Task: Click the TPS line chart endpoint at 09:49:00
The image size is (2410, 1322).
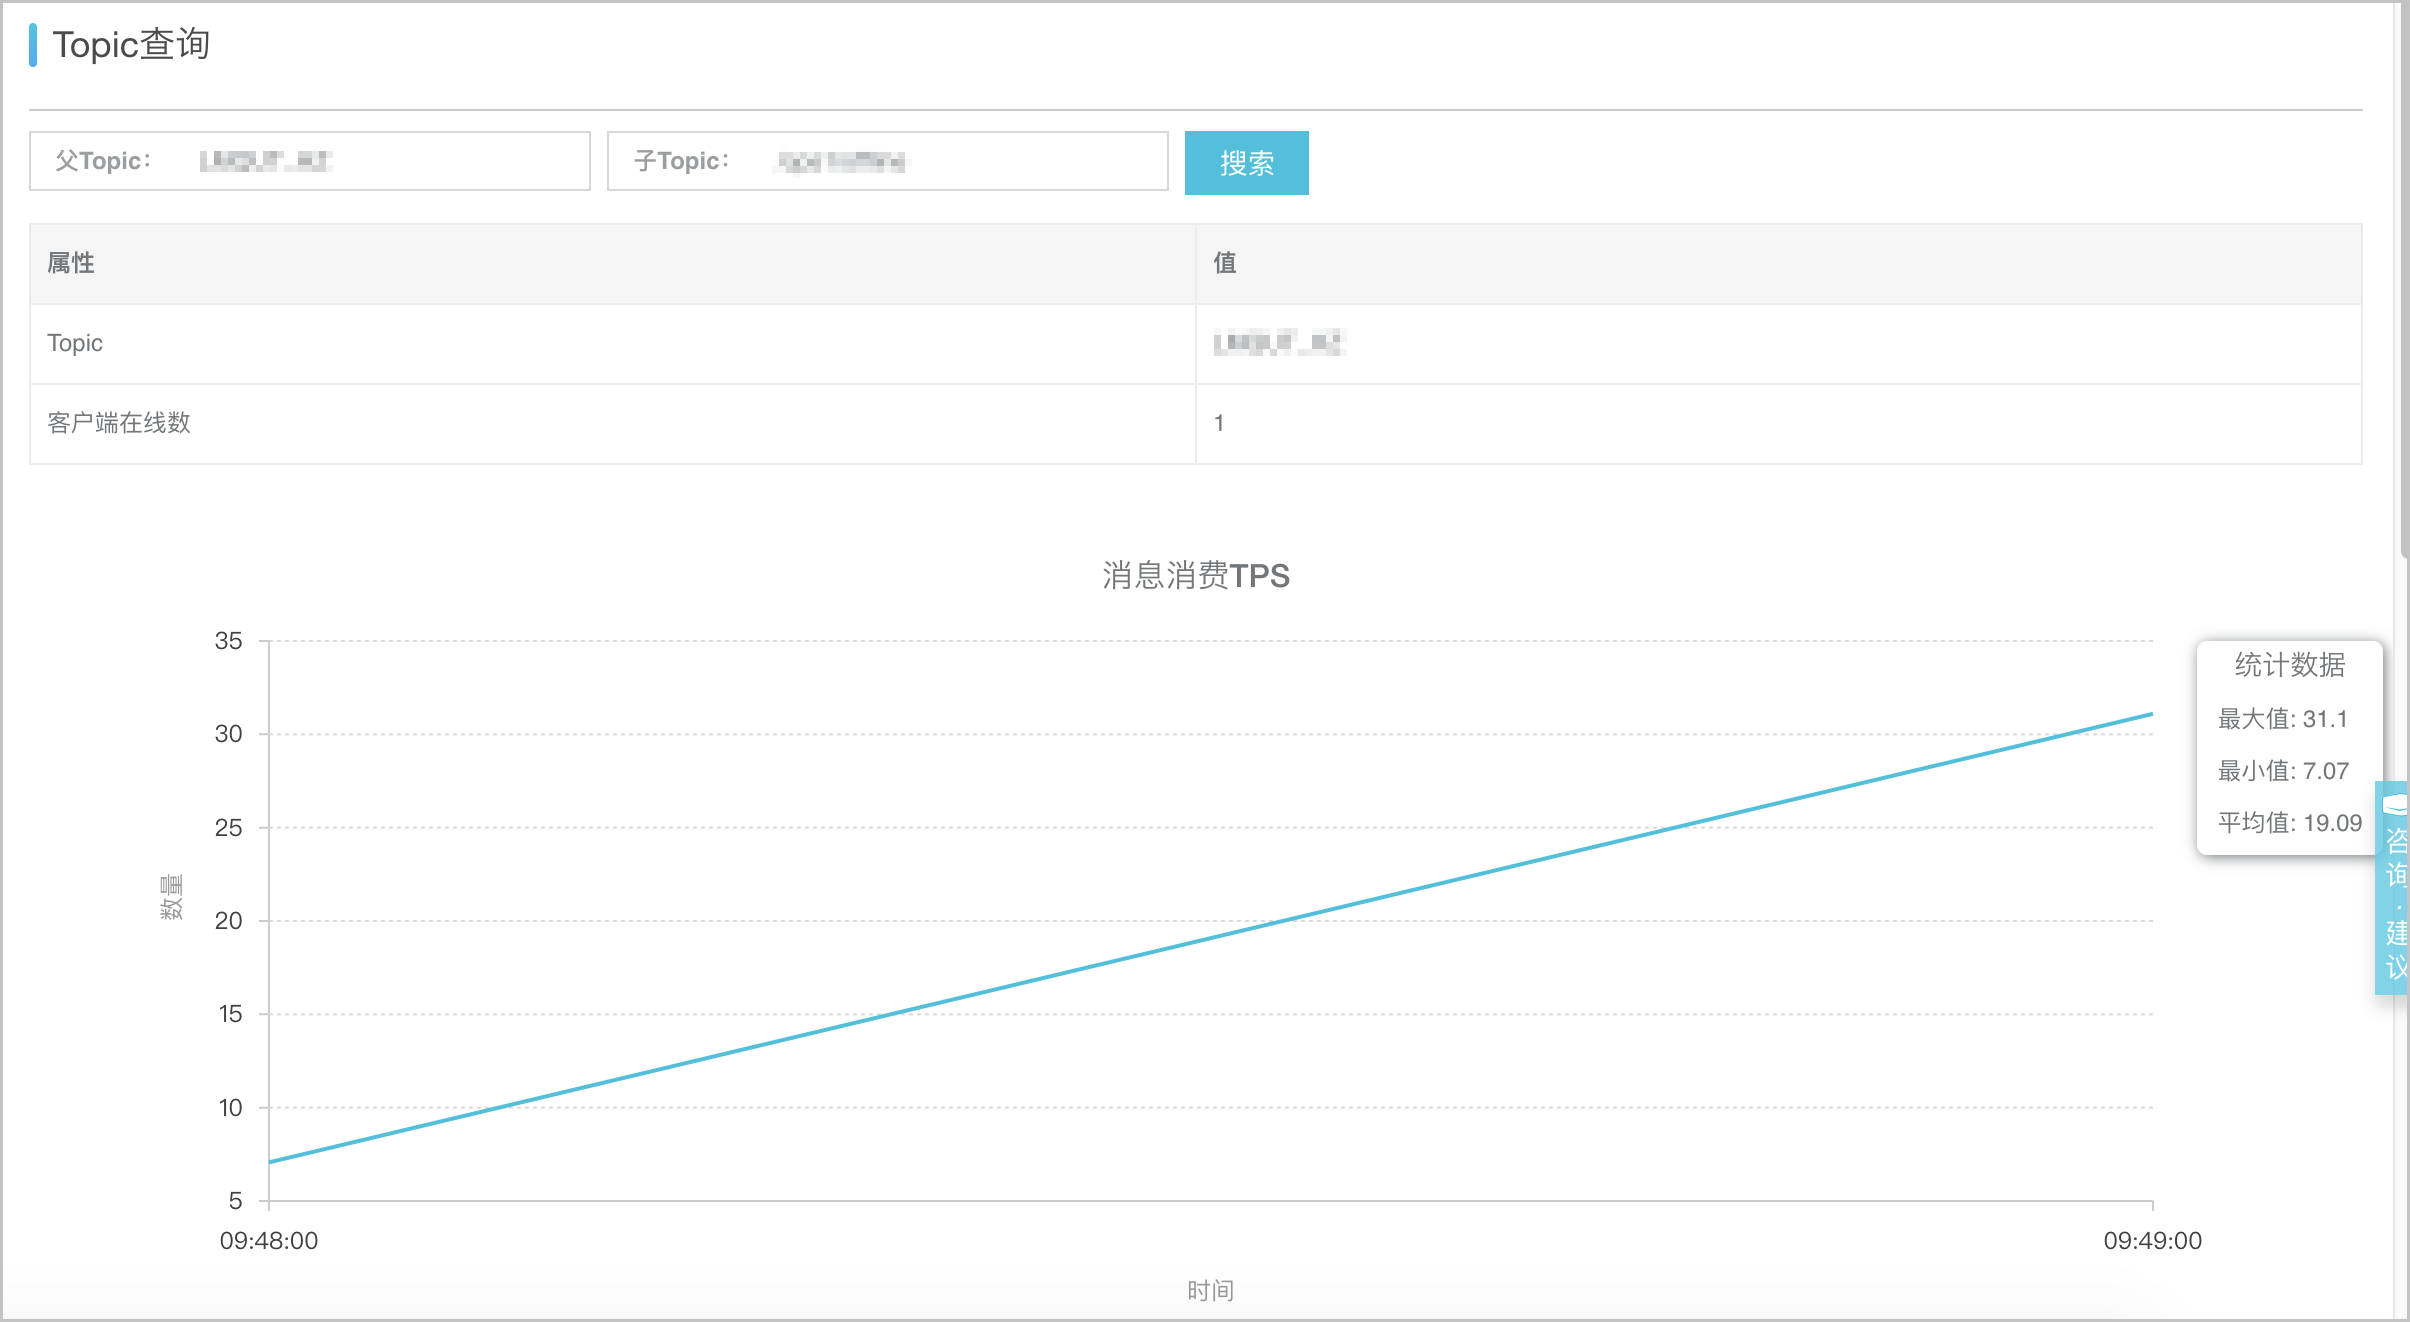Action: 2152,714
